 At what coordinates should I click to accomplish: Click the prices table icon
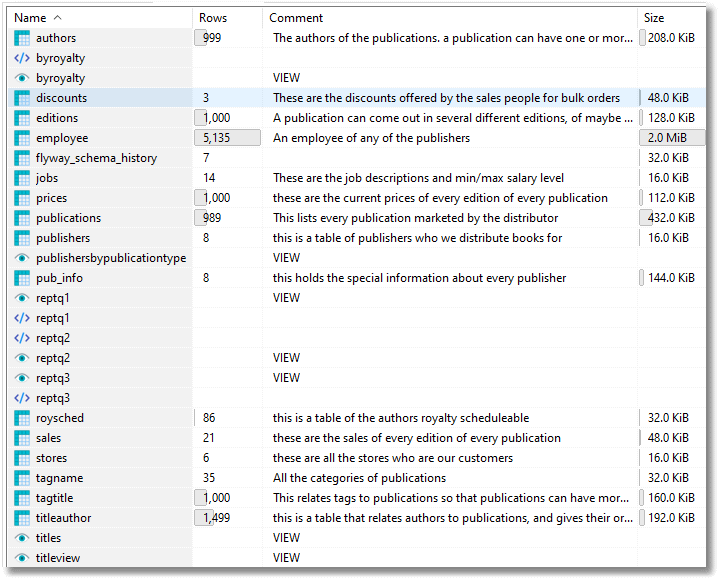22,198
